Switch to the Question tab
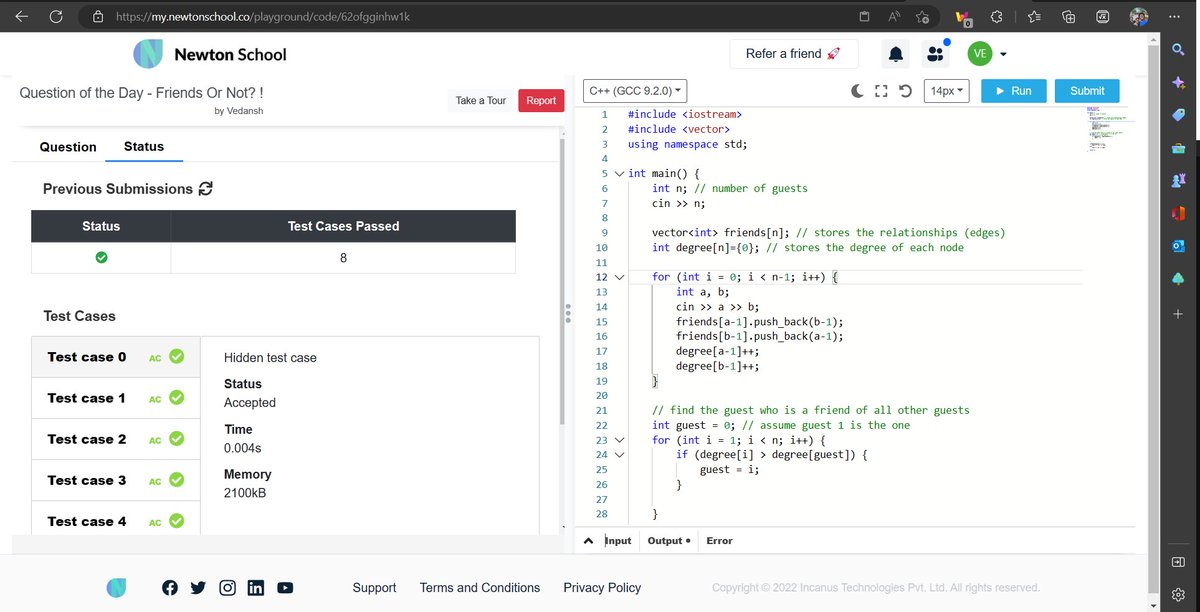 (67, 147)
